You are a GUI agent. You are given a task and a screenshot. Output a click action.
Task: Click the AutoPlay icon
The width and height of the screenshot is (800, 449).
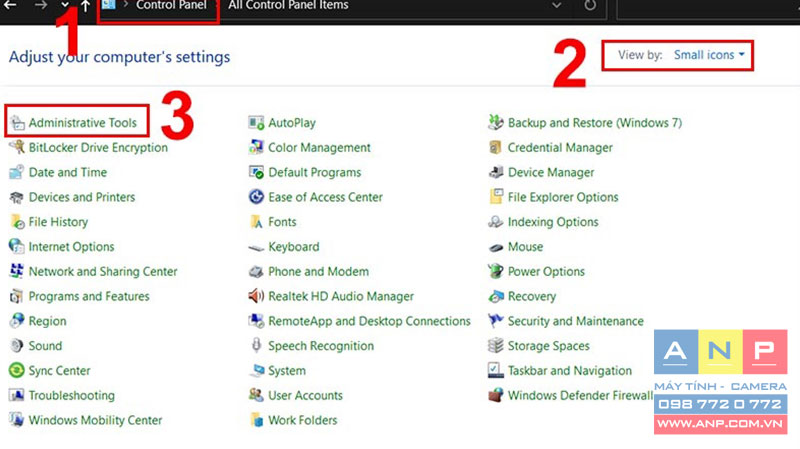pos(256,123)
